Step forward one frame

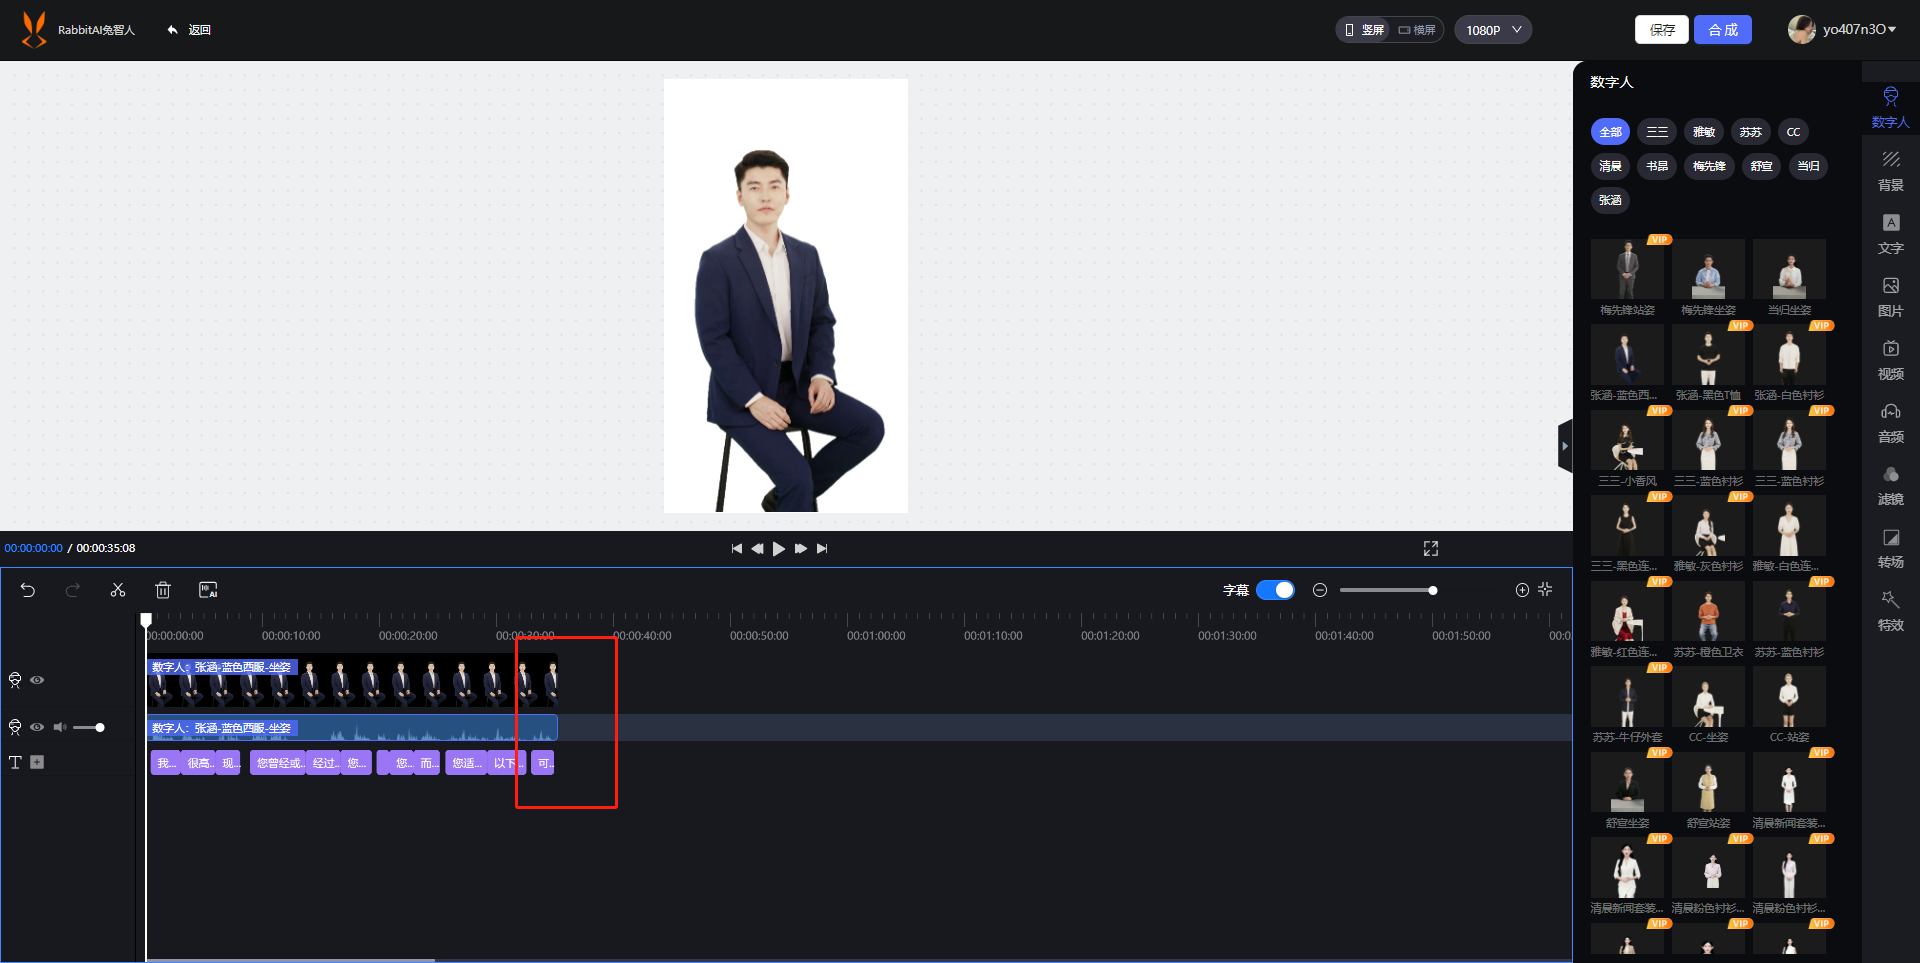[x=801, y=548]
